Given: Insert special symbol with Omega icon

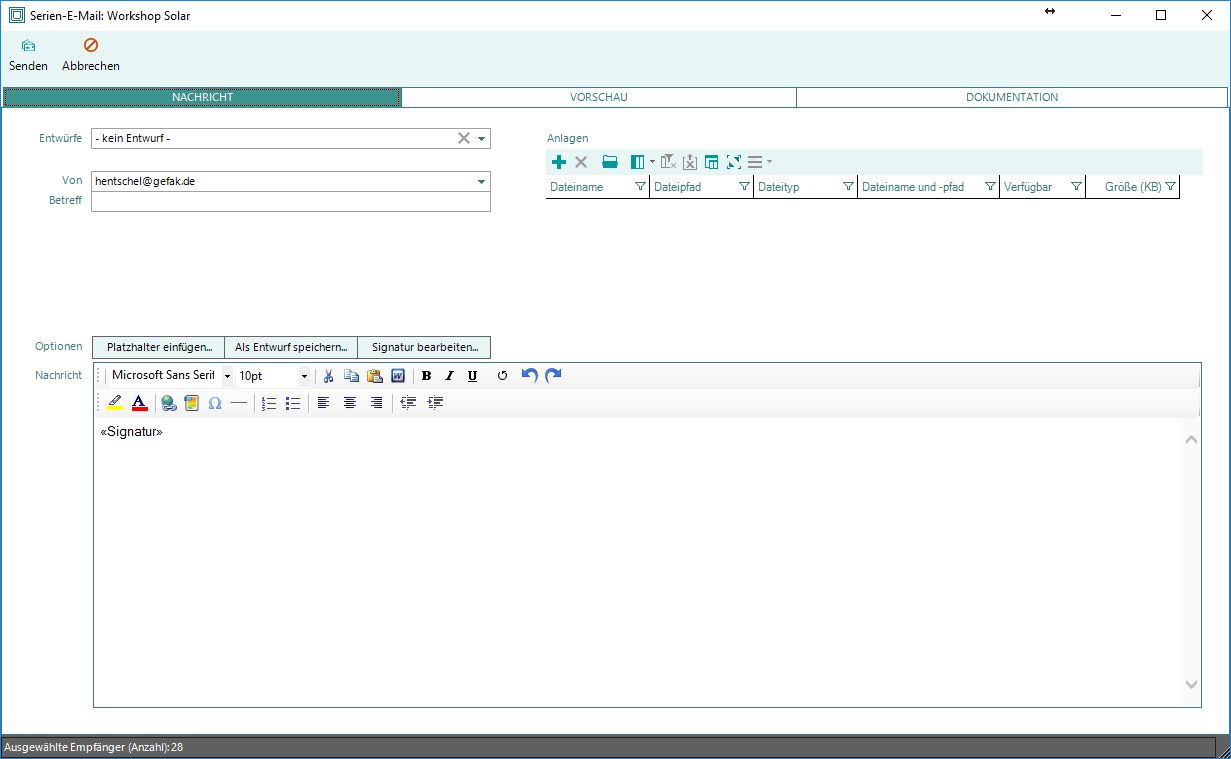Looking at the screenshot, I should pos(214,403).
